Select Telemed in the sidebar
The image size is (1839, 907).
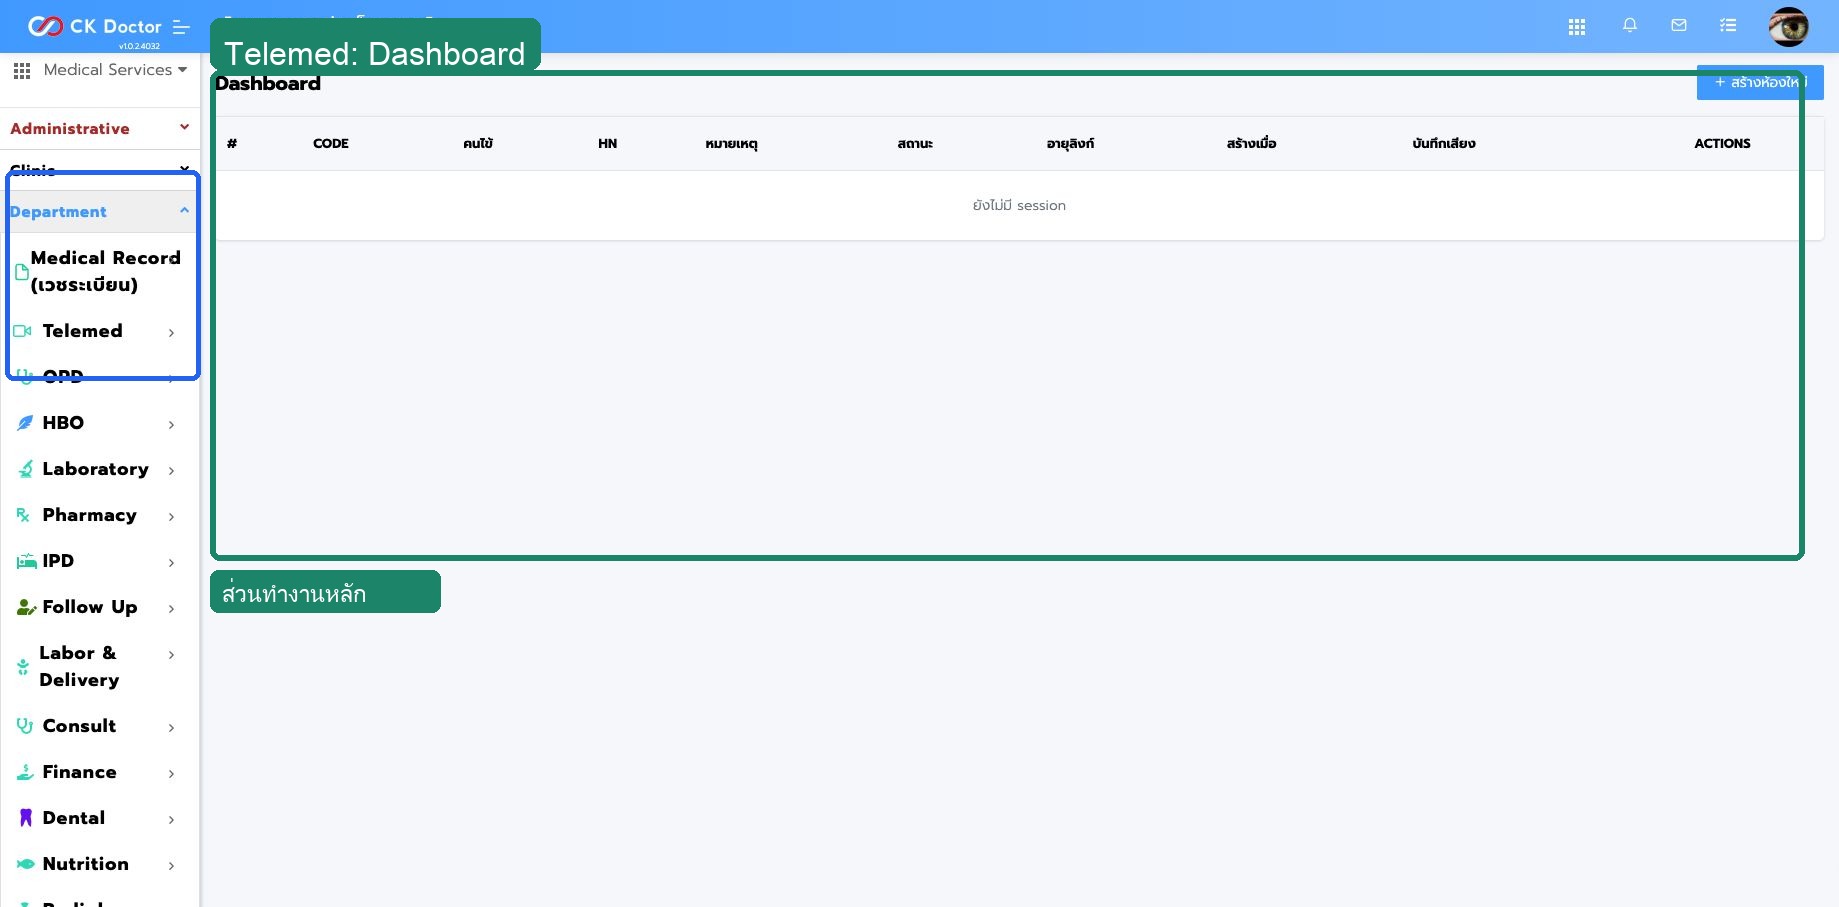click(82, 331)
